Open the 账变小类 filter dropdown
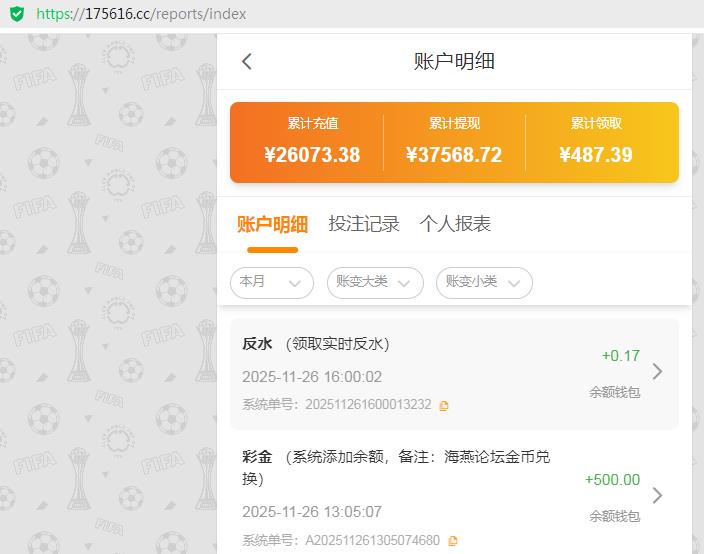 coord(484,283)
